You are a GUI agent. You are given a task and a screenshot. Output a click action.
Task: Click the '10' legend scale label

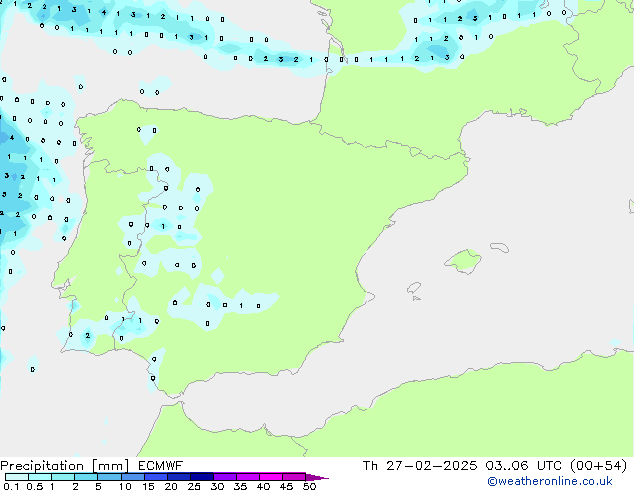[125, 486]
